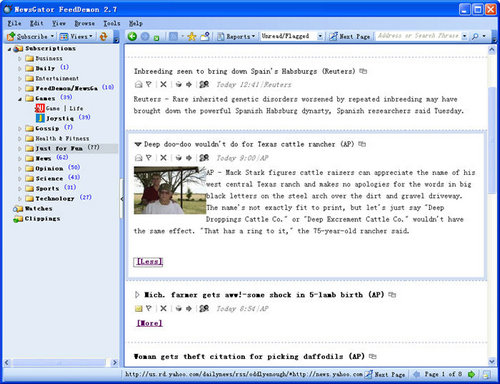This screenshot has width=500, height=384.
Task: Open the Edit menu
Action: click(x=36, y=23)
